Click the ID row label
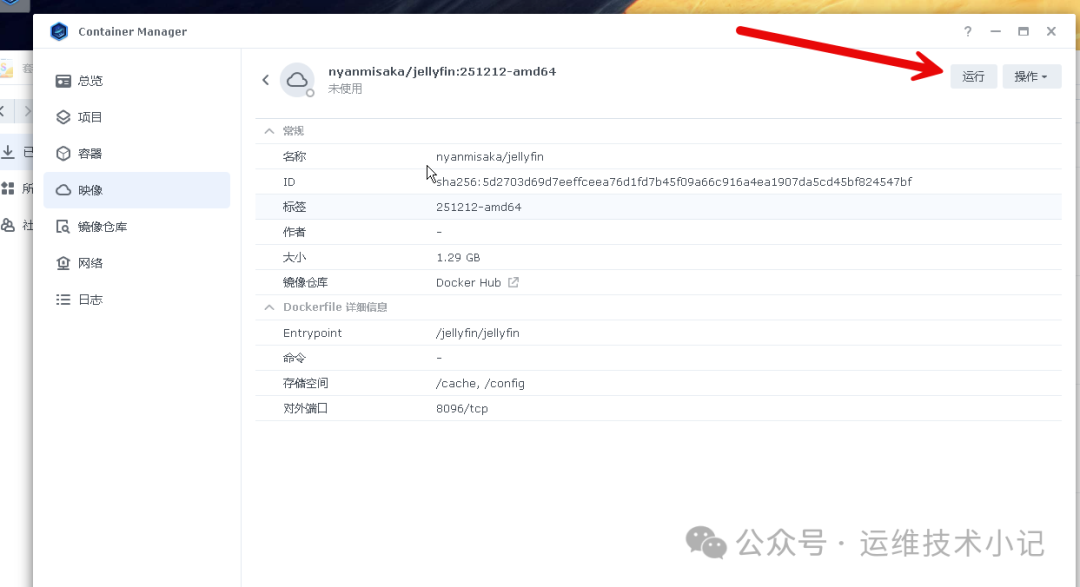 (289, 182)
